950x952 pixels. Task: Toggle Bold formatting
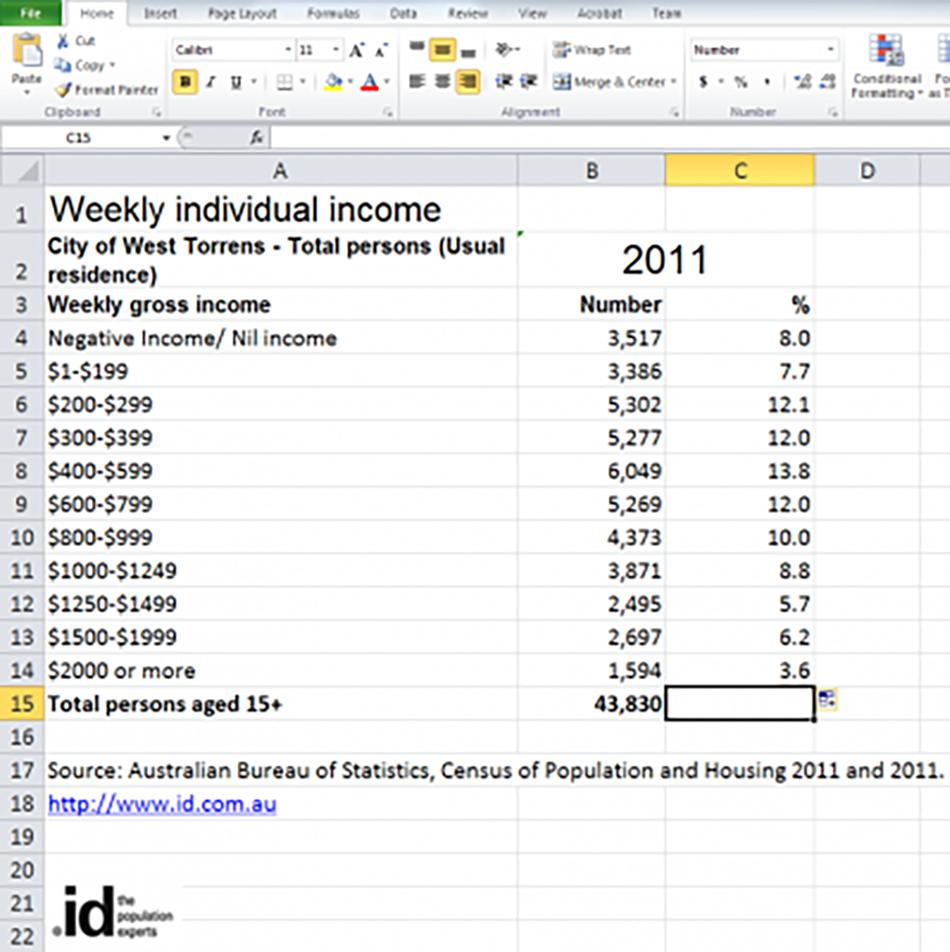coord(185,81)
